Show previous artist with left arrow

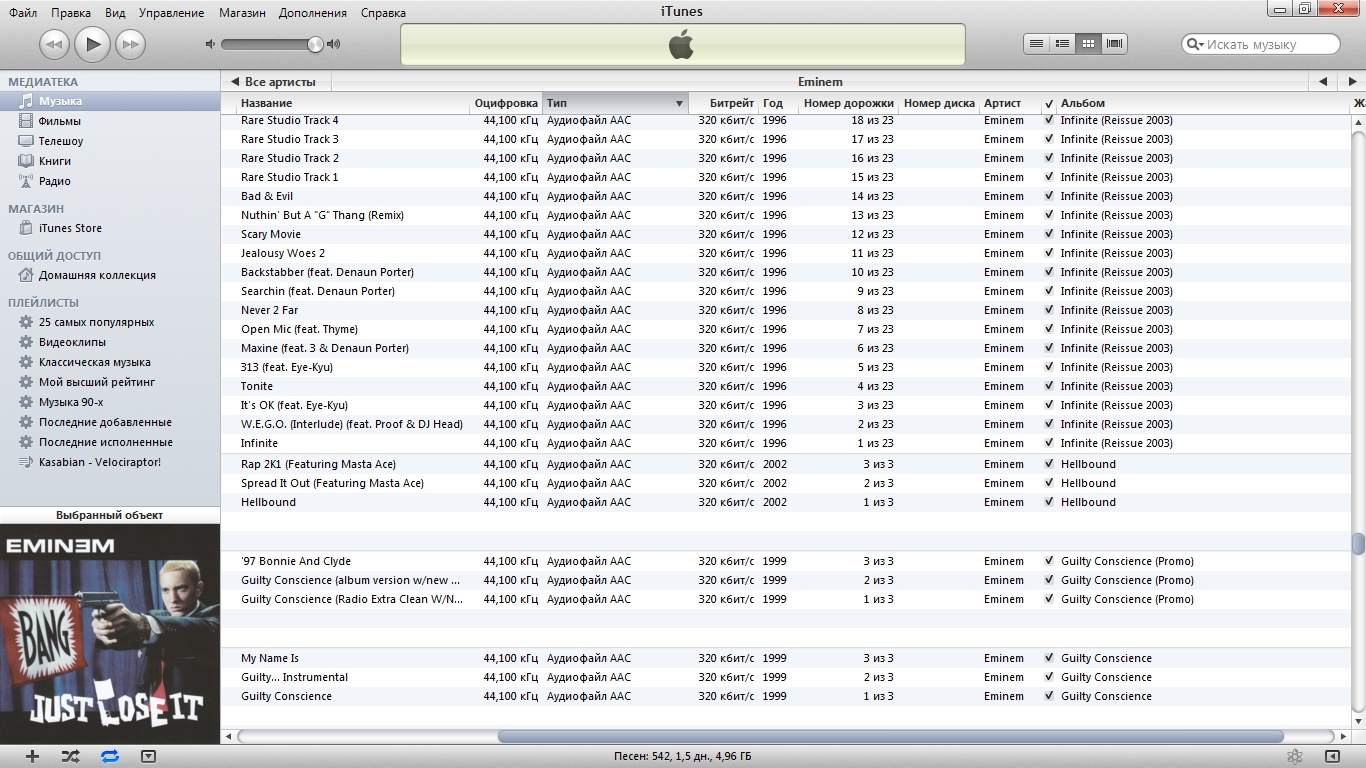point(1322,82)
